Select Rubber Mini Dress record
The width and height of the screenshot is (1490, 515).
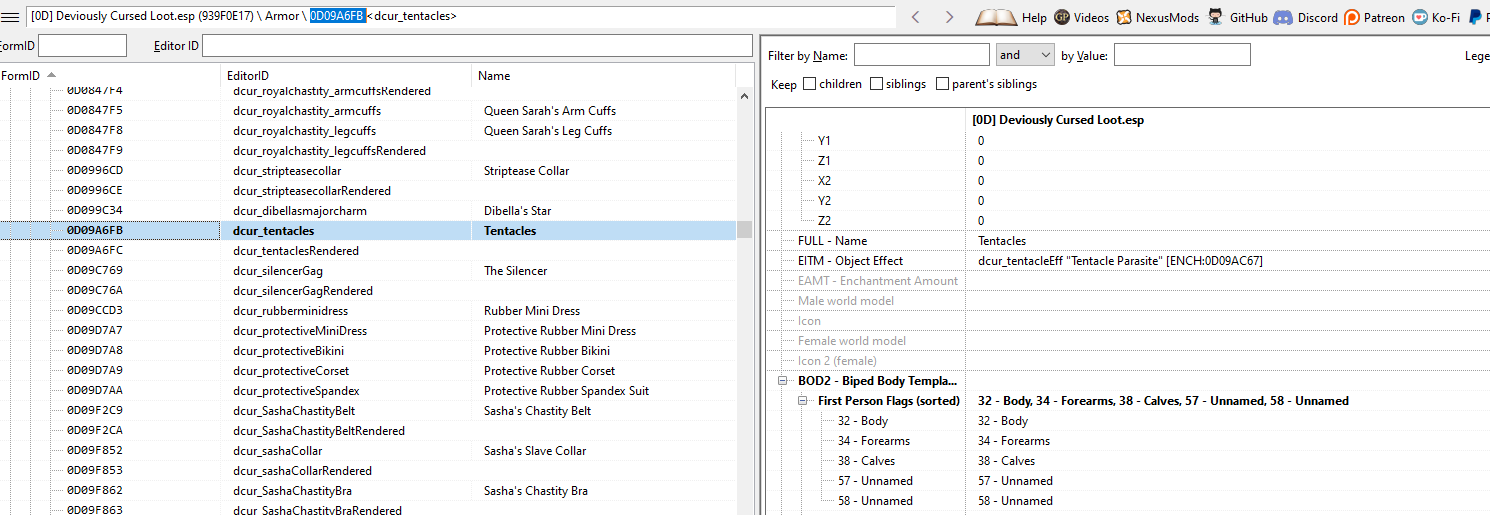368,311
